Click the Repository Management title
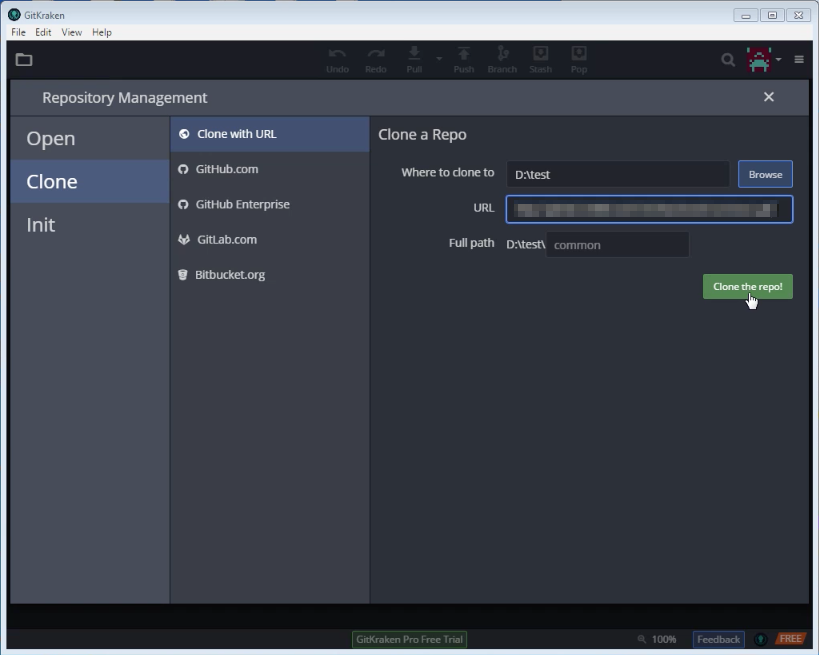This screenshot has height=655, width=819. tap(125, 98)
